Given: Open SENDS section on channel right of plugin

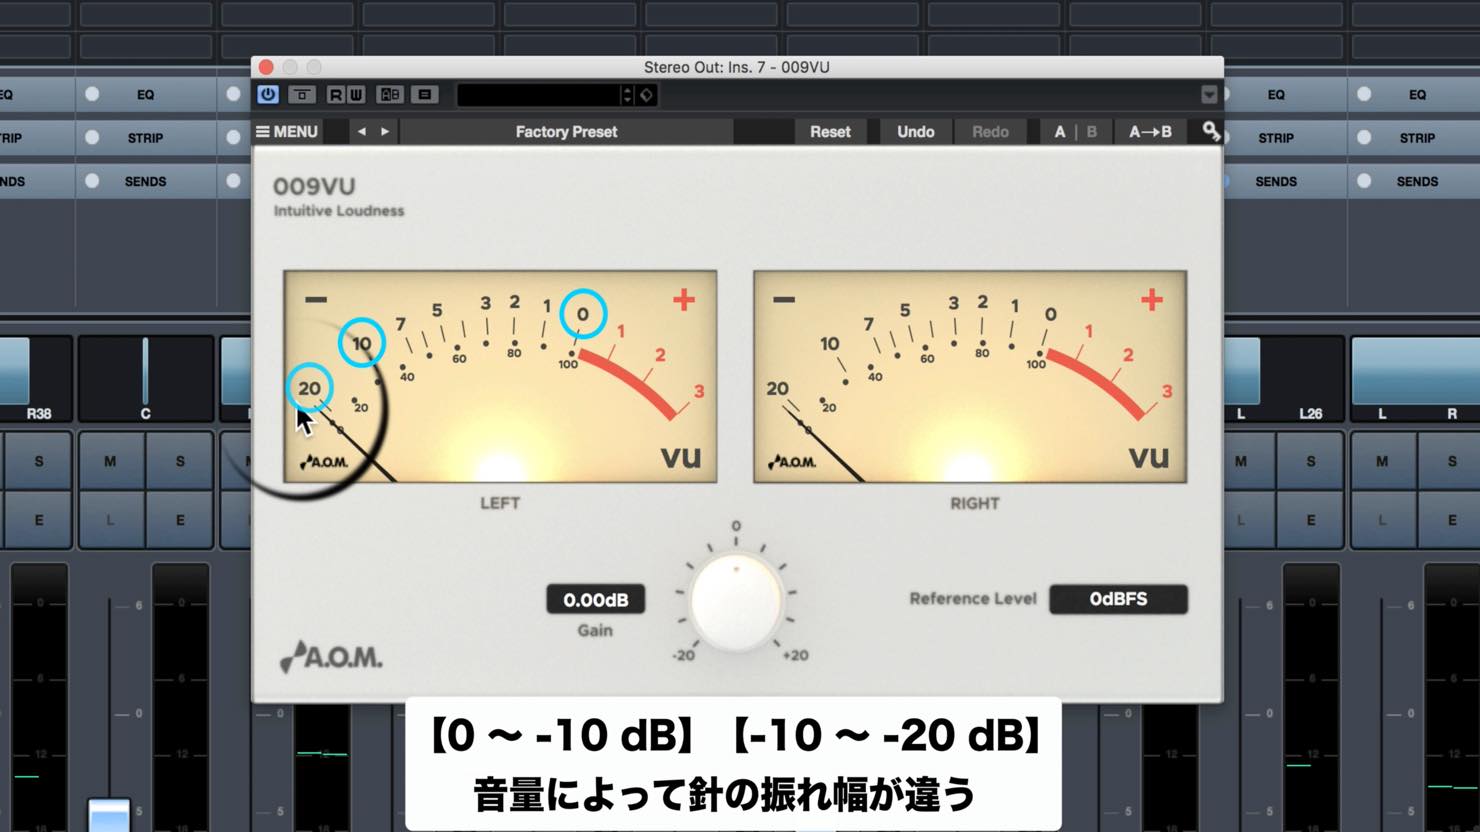Looking at the screenshot, I should (x=1276, y=181).
